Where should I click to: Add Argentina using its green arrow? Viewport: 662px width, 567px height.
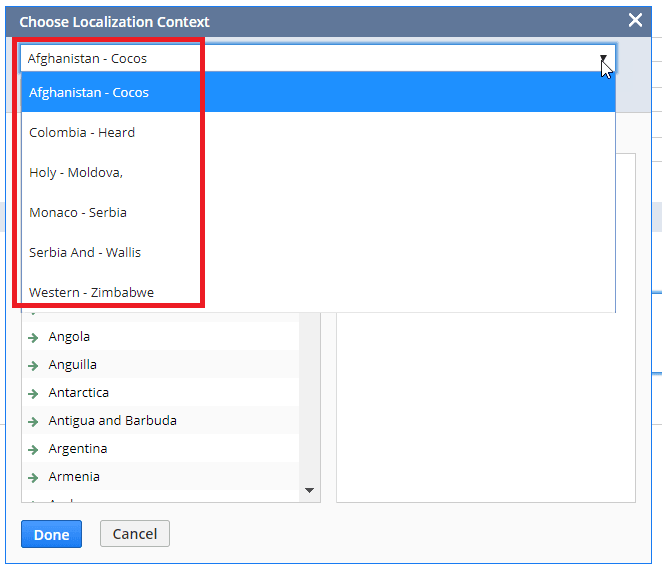pos(33,450)
